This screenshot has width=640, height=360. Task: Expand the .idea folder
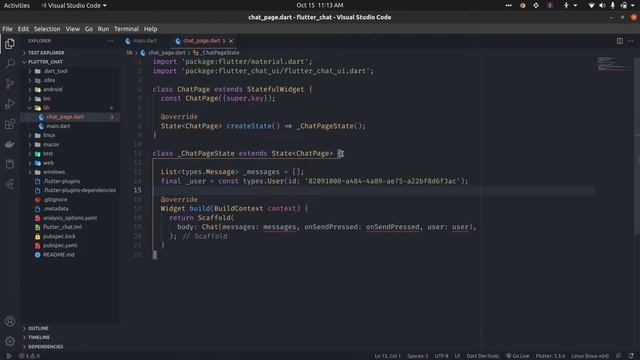(49, 80)
